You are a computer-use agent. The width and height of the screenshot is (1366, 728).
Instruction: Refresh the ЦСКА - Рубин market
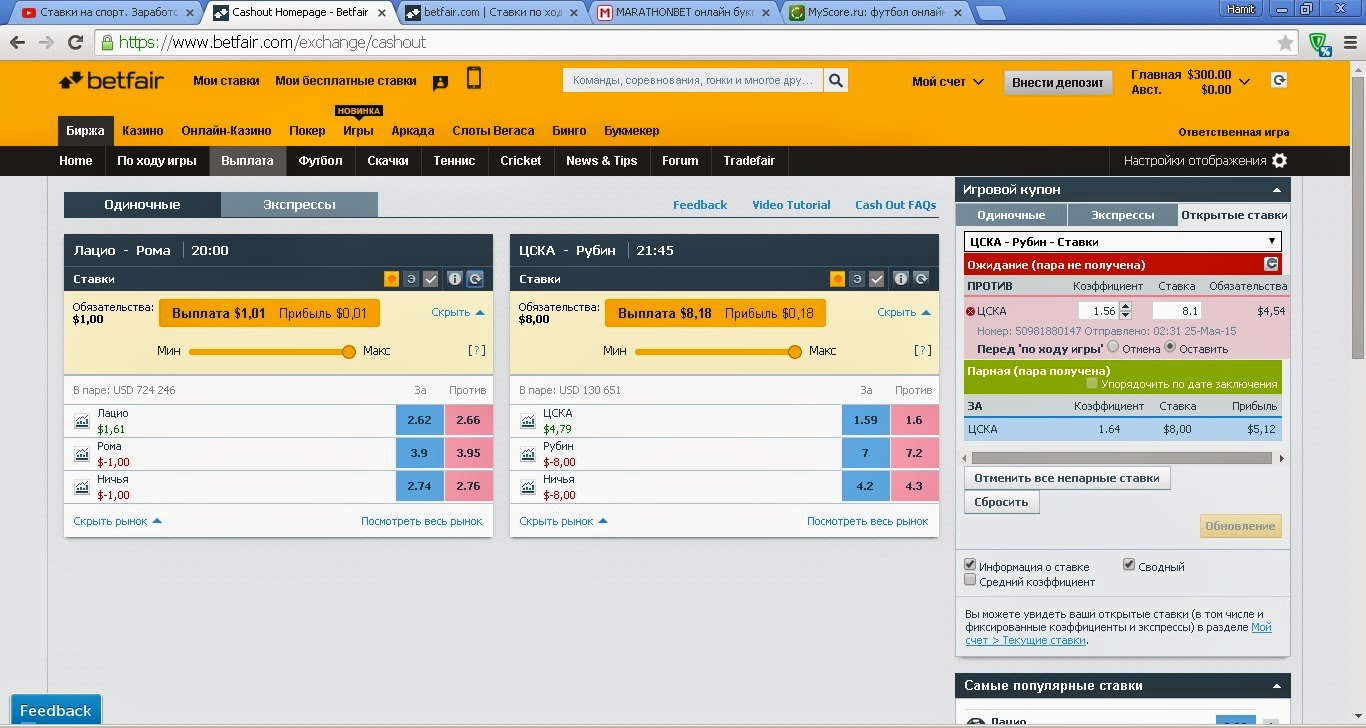click(921, 279)
